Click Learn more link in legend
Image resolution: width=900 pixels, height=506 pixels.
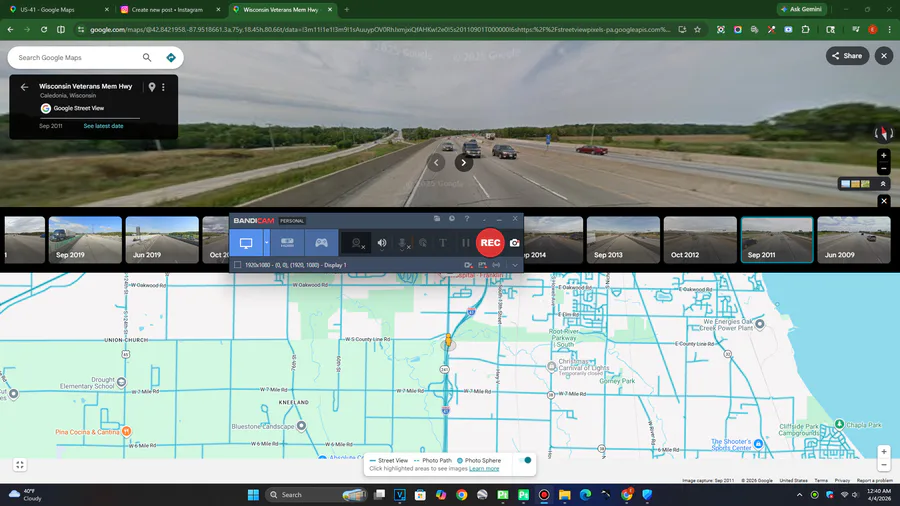tap(484, 469)
